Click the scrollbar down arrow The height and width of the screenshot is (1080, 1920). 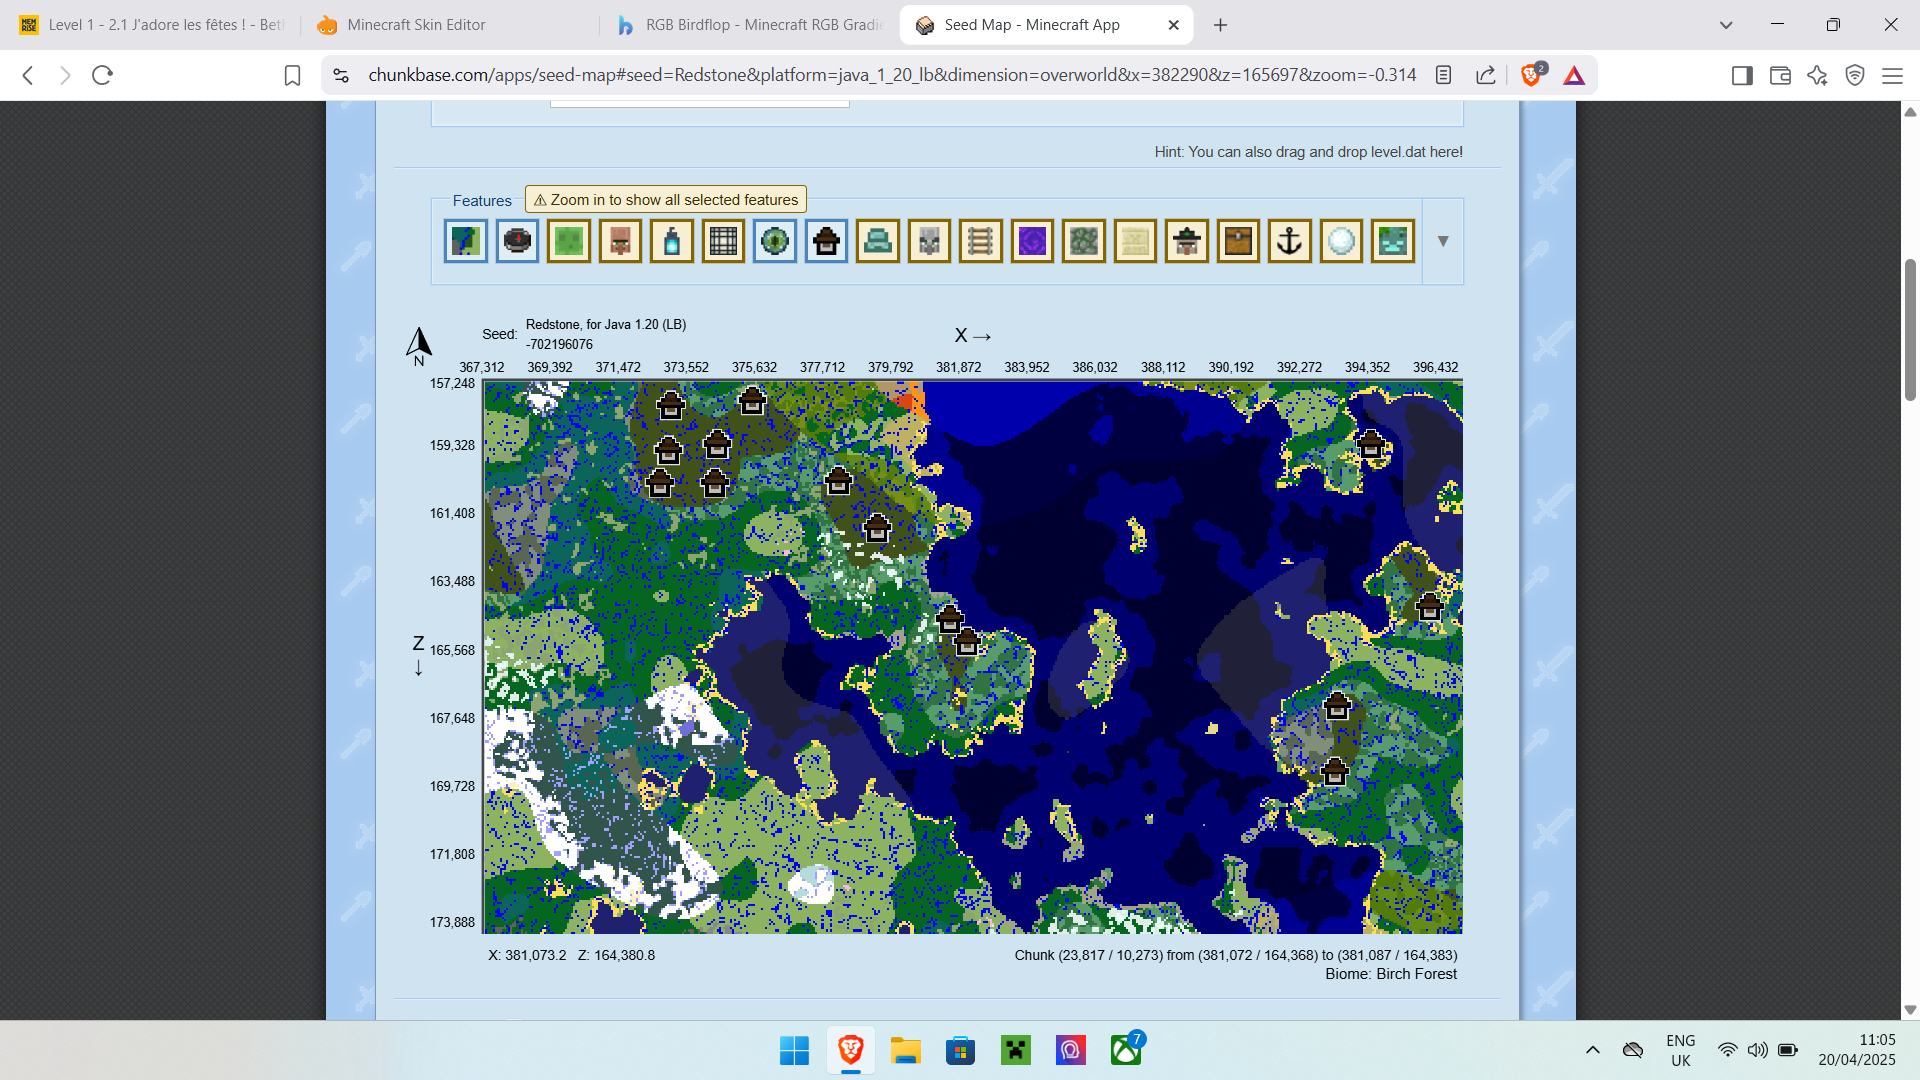(1910, 1010)
